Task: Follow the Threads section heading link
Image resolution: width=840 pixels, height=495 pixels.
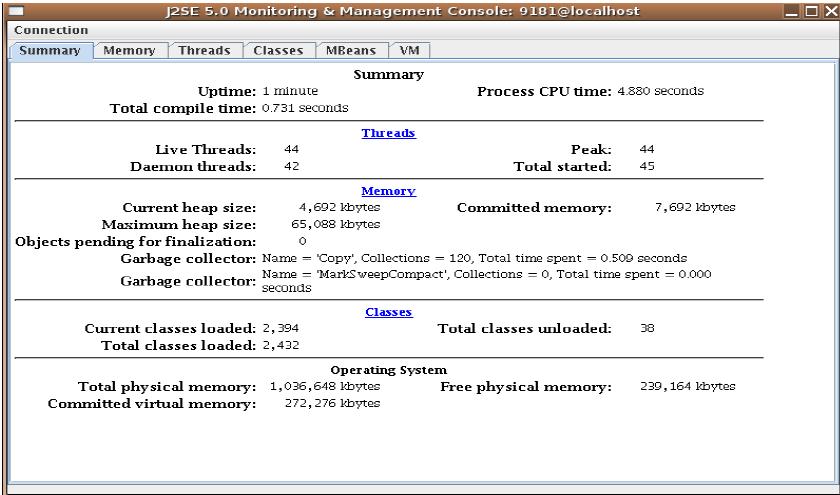Action: [389, 133]
